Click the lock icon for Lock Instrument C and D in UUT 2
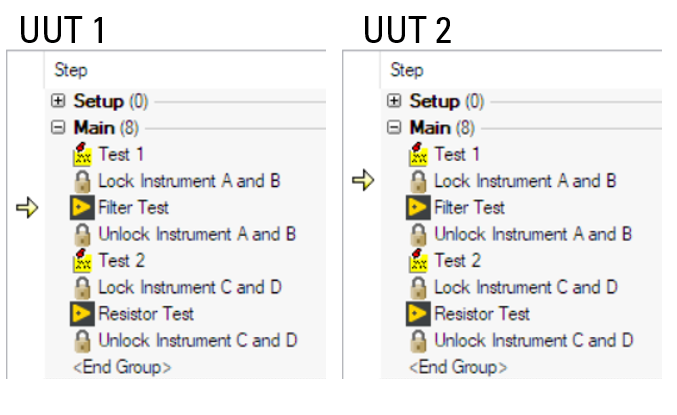 pyautogui.click(x=418, y=288)
